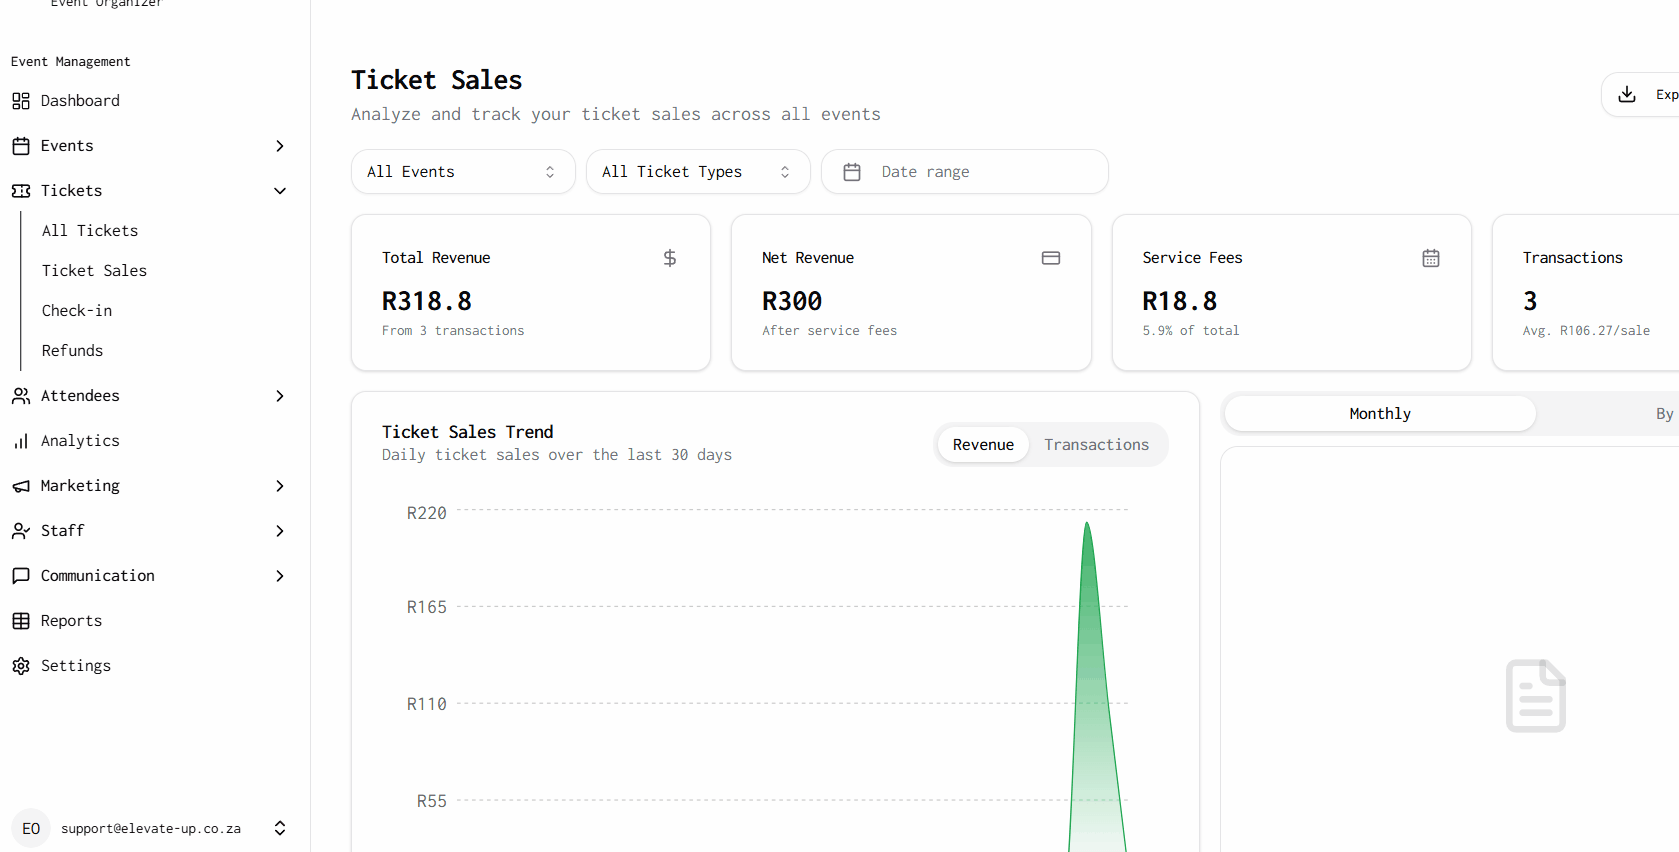Open the All Tickets submenu item

(90, 231)
